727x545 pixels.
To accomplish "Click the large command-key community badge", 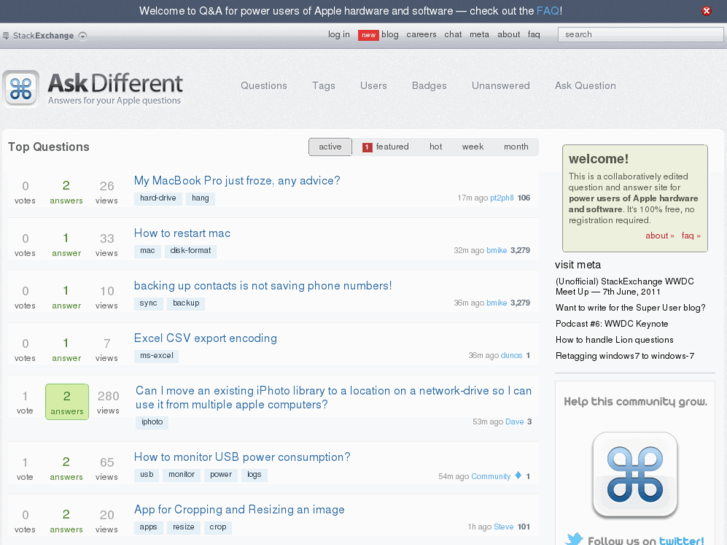I will tap(635, 475).
